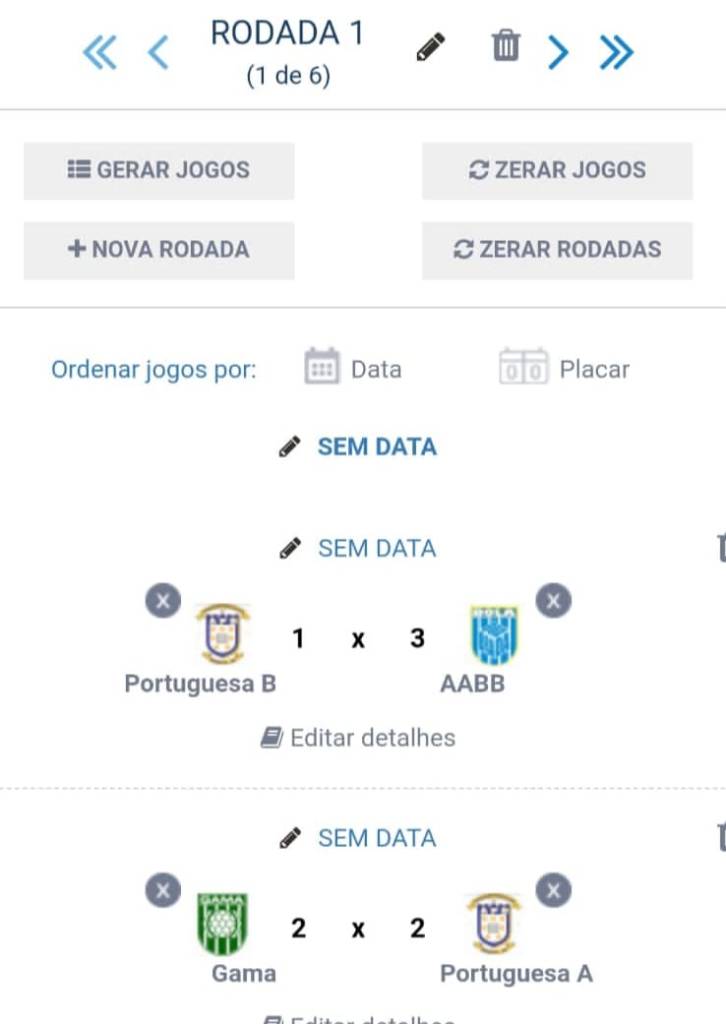
Task: Open Editar detalhes for Portuguesa B match
Action: tap(358, 738)
